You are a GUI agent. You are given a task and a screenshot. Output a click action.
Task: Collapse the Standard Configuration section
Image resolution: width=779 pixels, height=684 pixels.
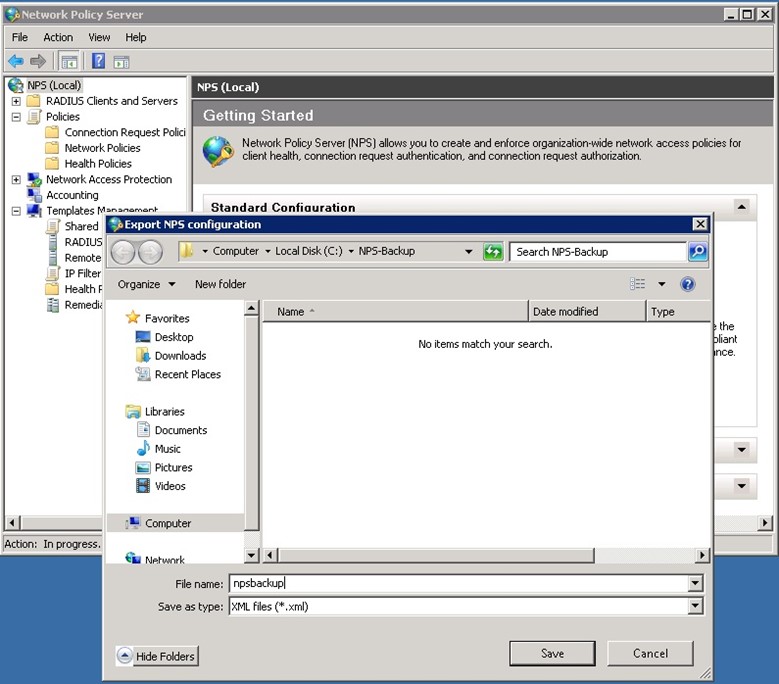741,207
